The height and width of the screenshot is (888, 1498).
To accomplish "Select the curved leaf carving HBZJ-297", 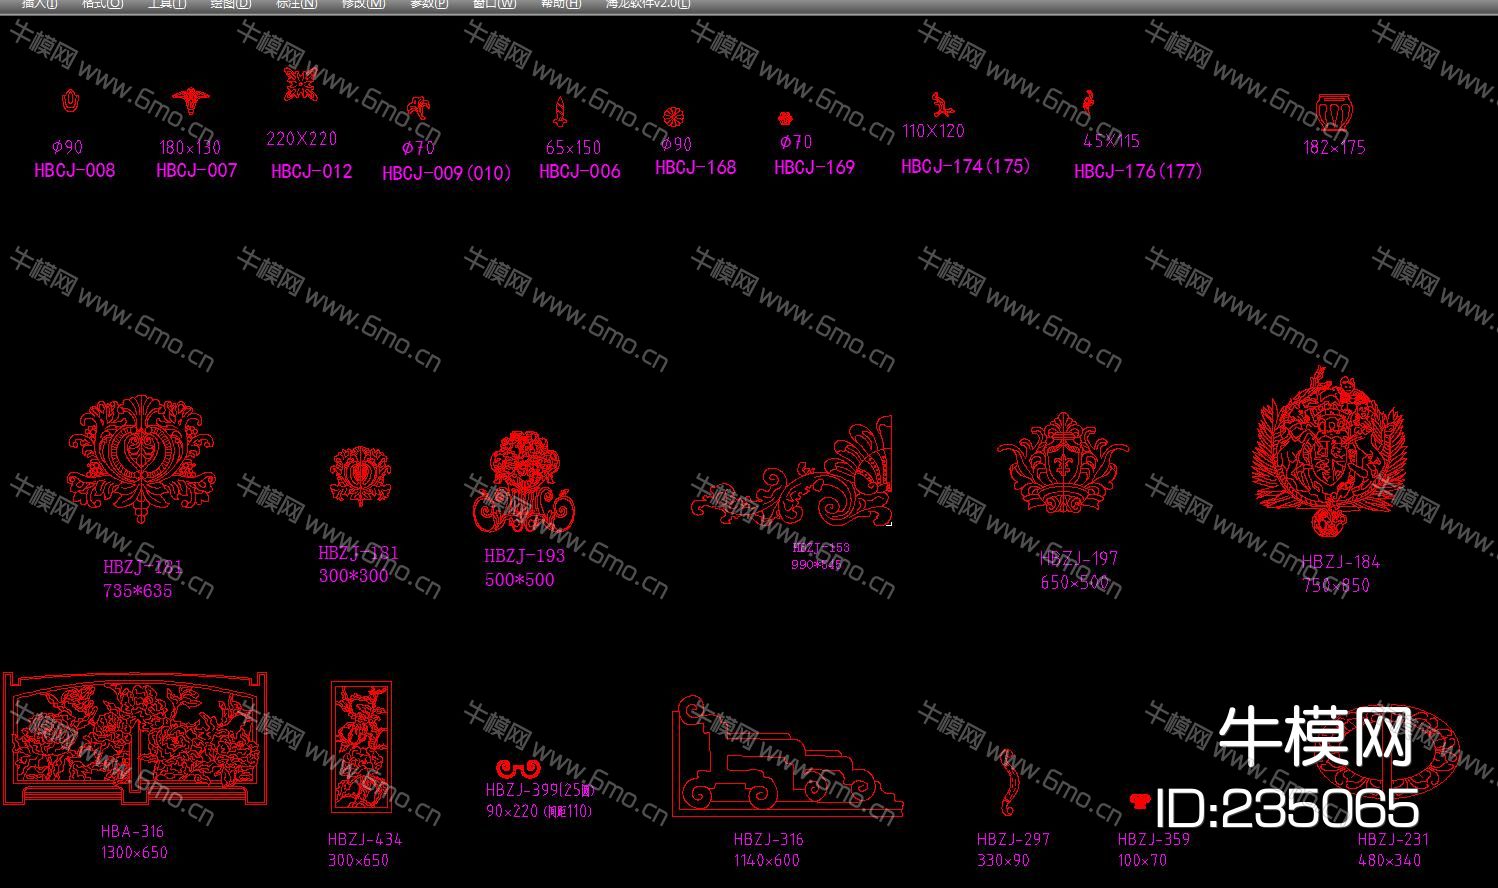I will click(1009, 783).
